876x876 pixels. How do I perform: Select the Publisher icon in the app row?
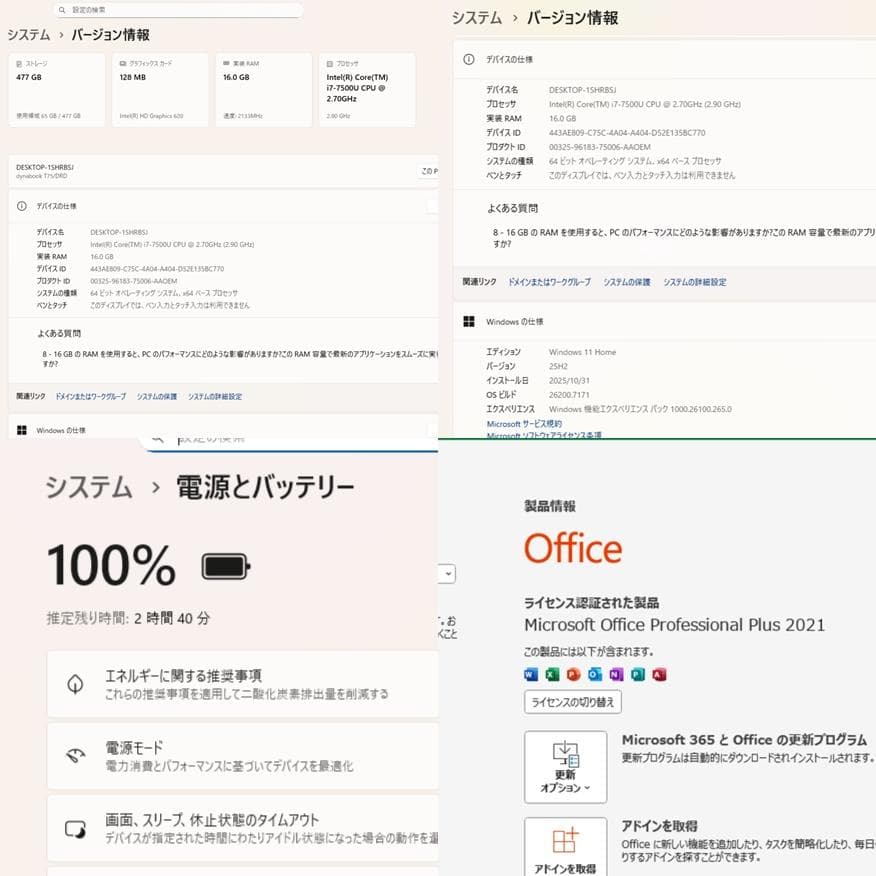click(635, 674)
